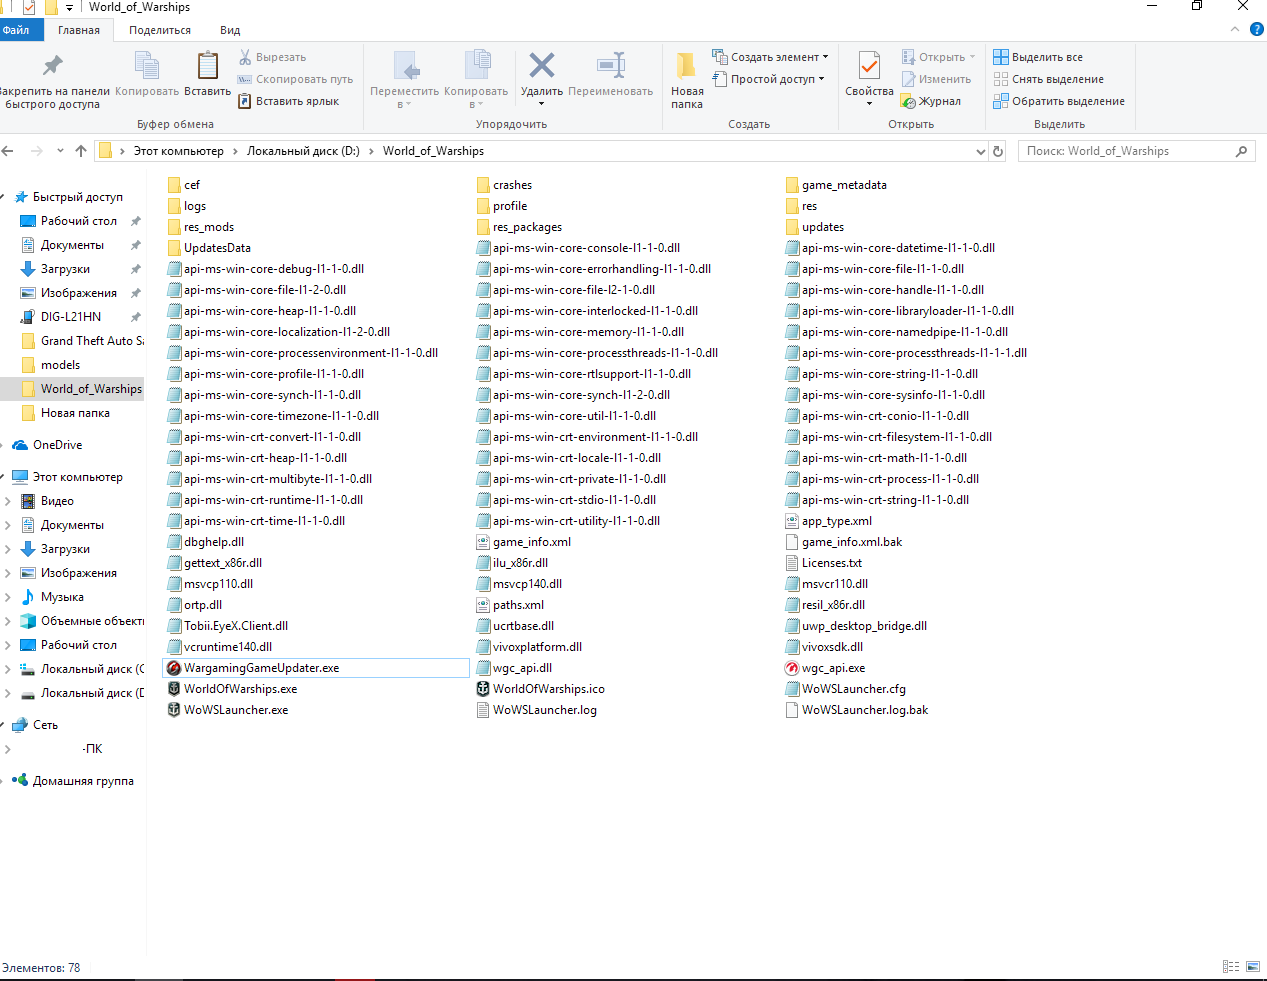1267x981 pixels.
Task: Go Up one folder level arrow
Action: coord(81,151)
